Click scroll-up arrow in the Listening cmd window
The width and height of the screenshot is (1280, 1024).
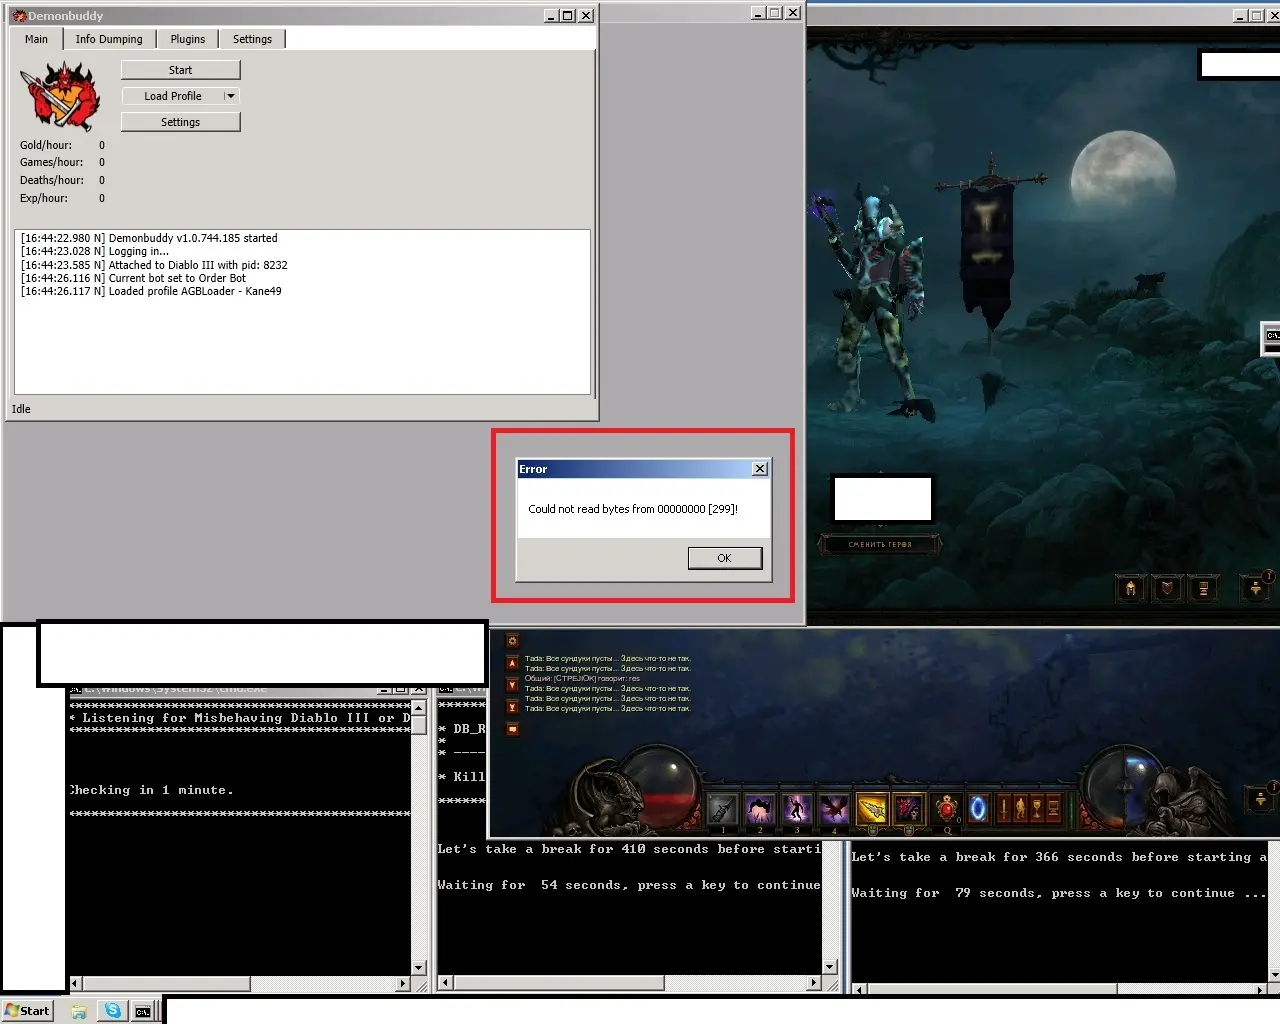click(419, 706)
